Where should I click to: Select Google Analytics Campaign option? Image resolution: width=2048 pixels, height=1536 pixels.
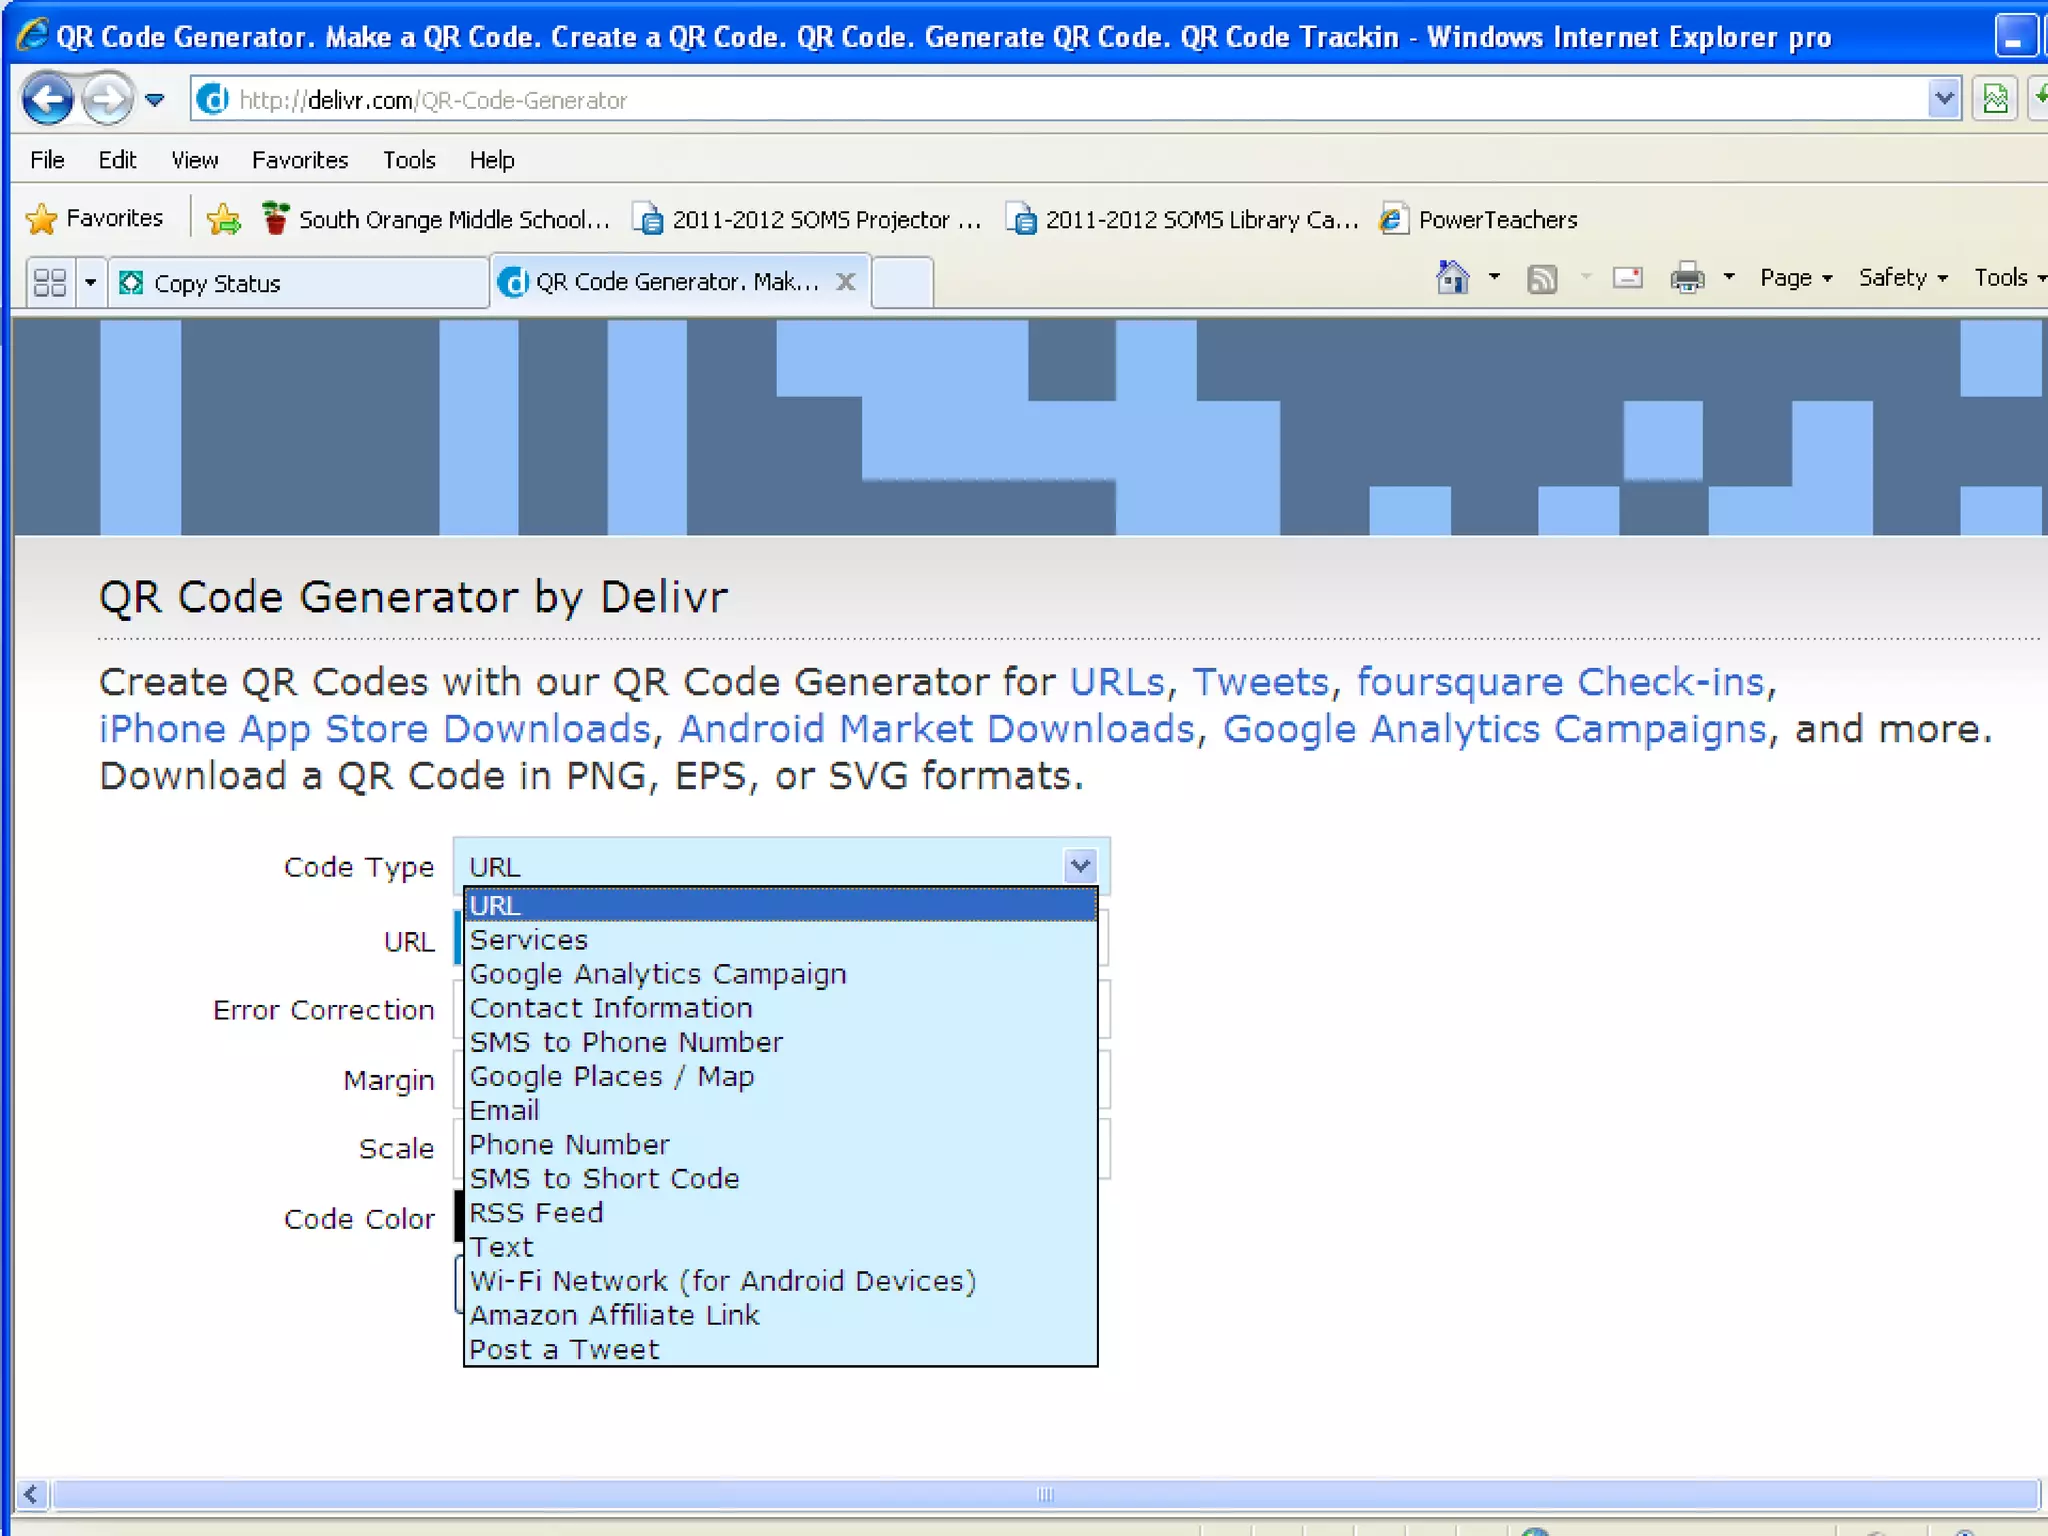click(x=658, y=974)
